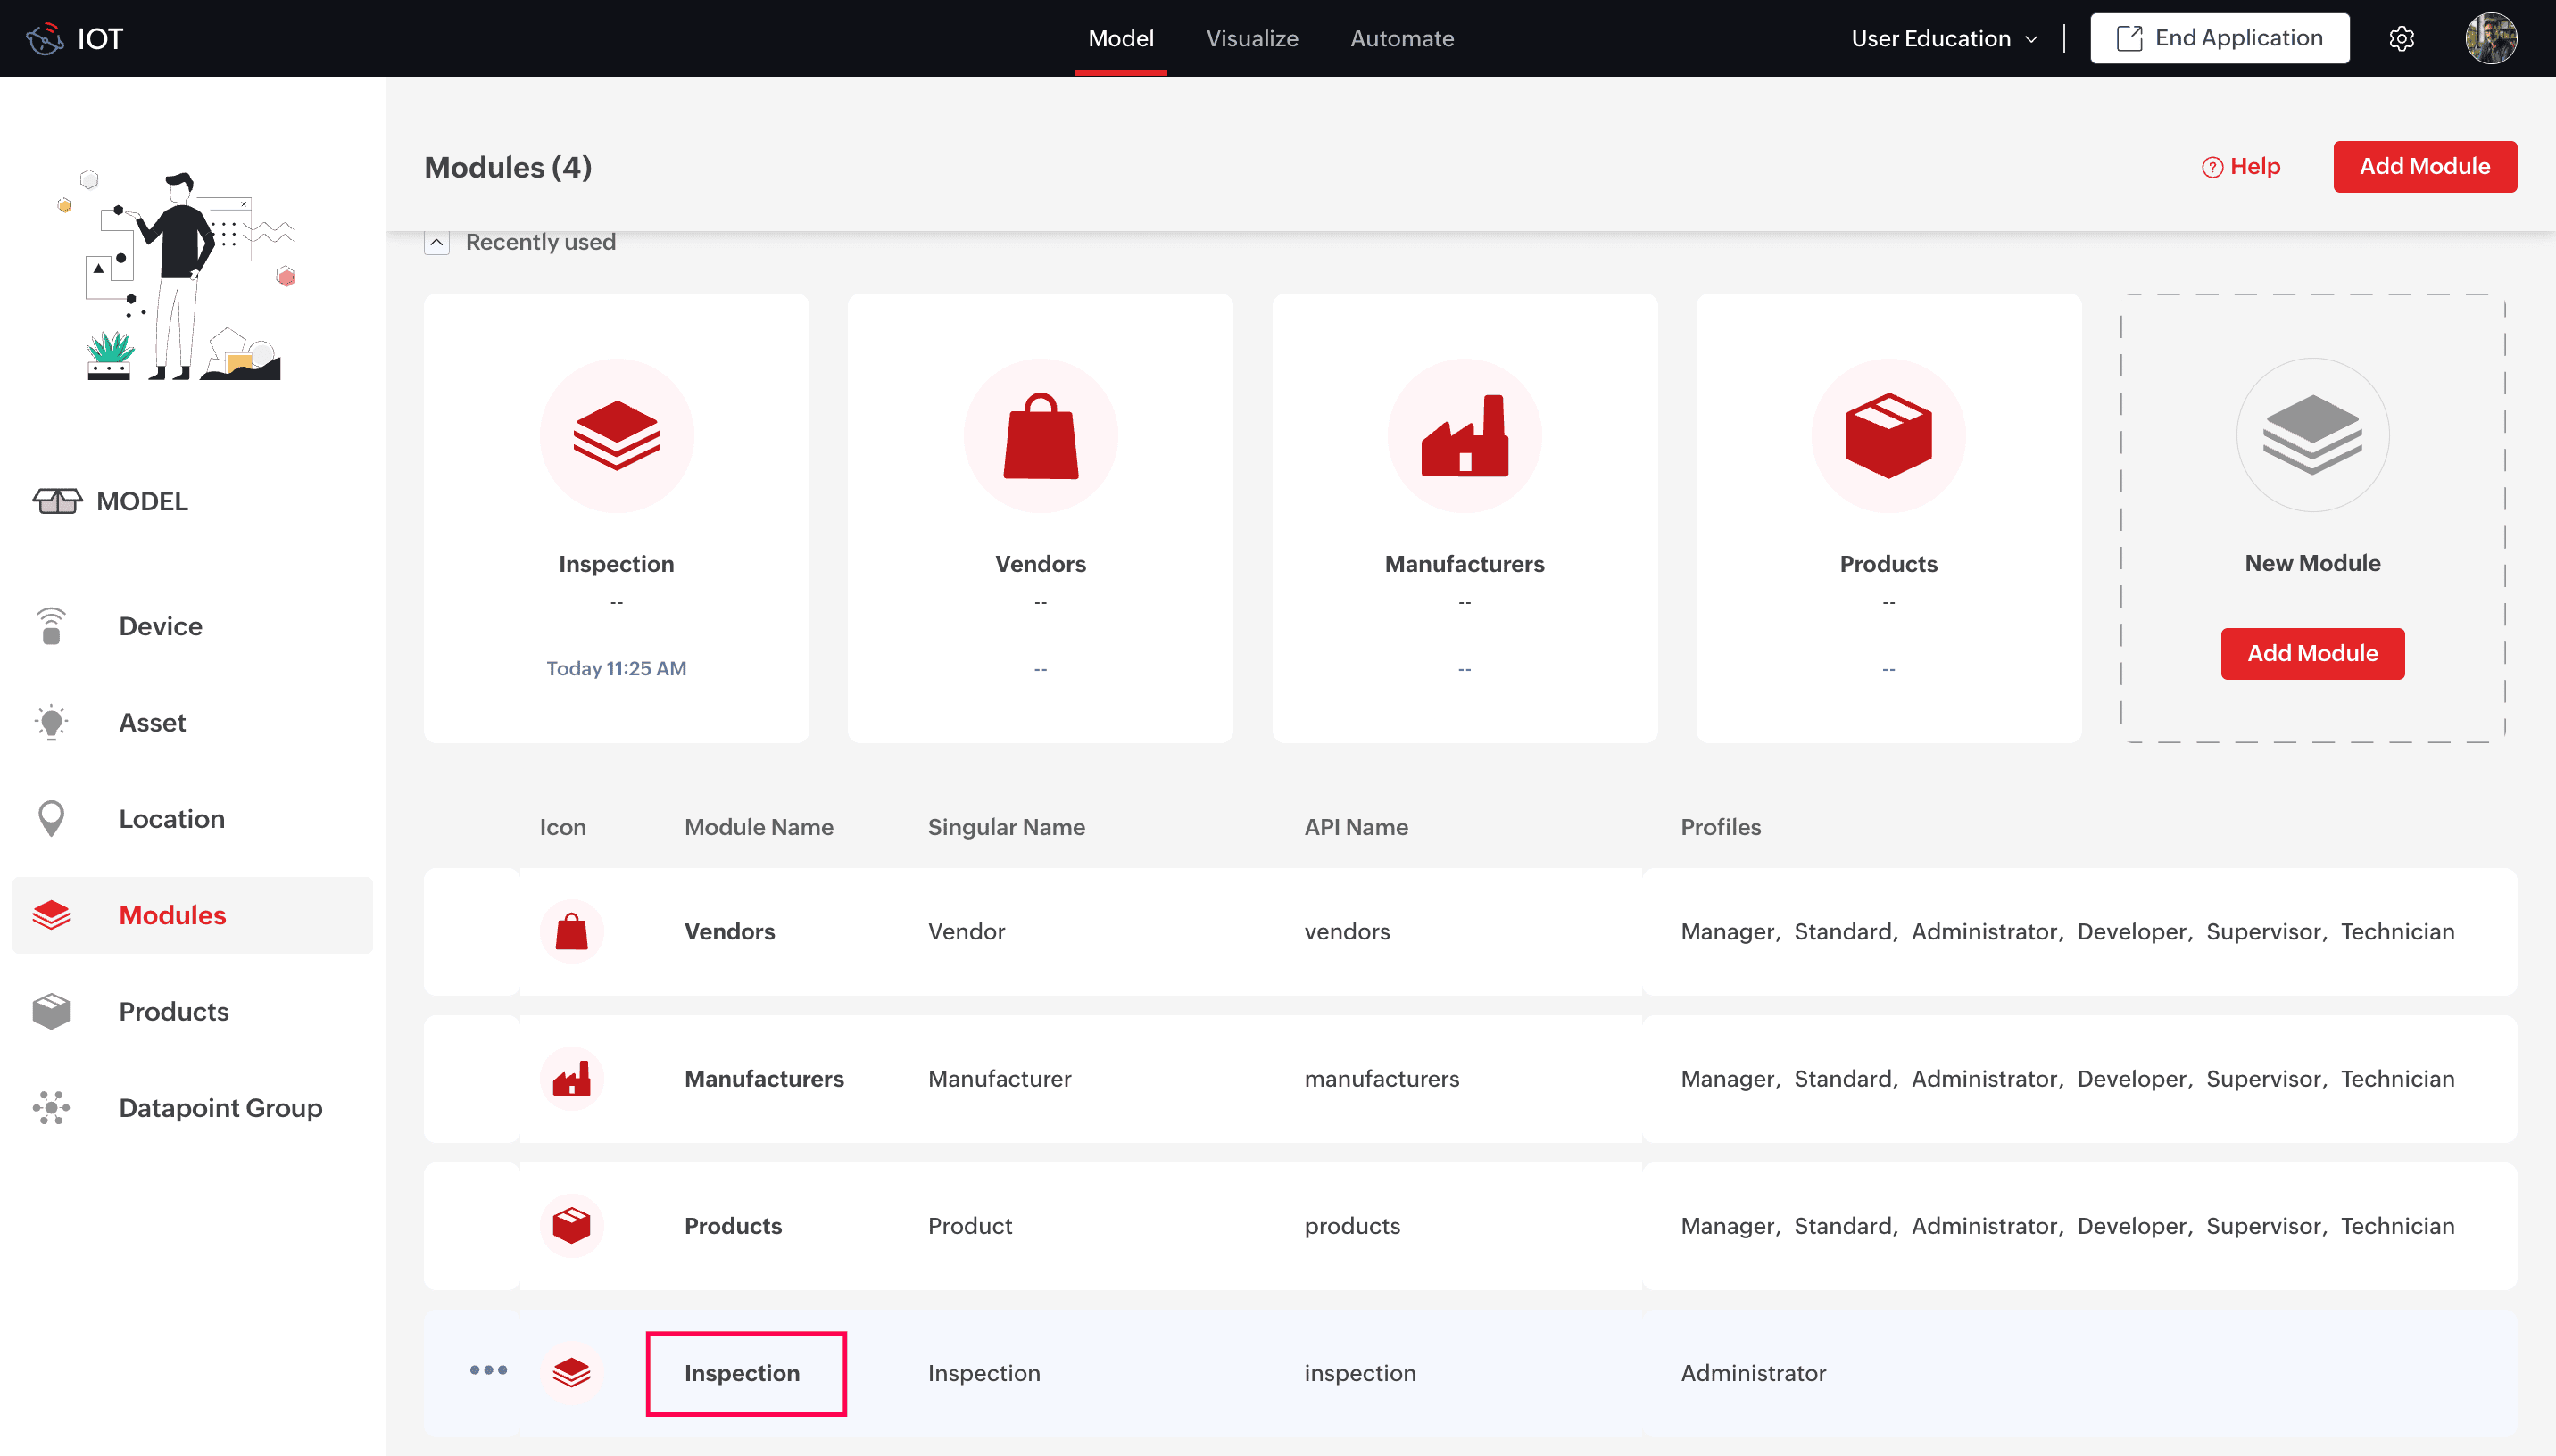Click Add Module in New Module card
Viewport: 2556px width, 1456px height.
click(2312, 653)
